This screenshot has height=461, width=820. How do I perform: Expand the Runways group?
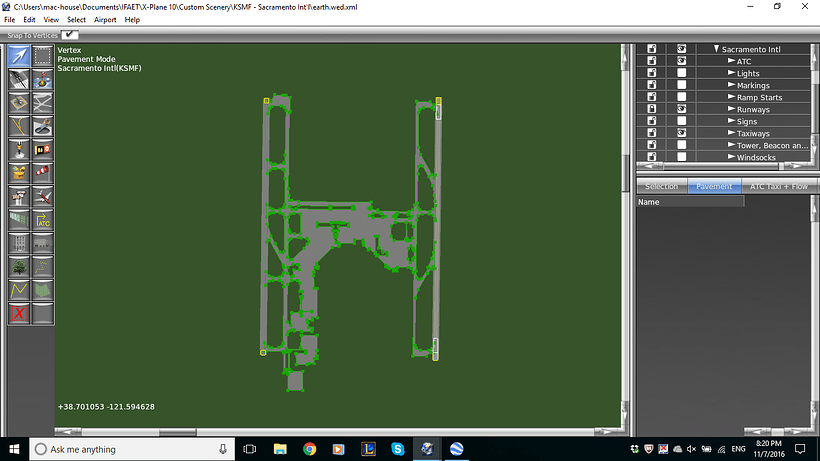tap(732, 109)
